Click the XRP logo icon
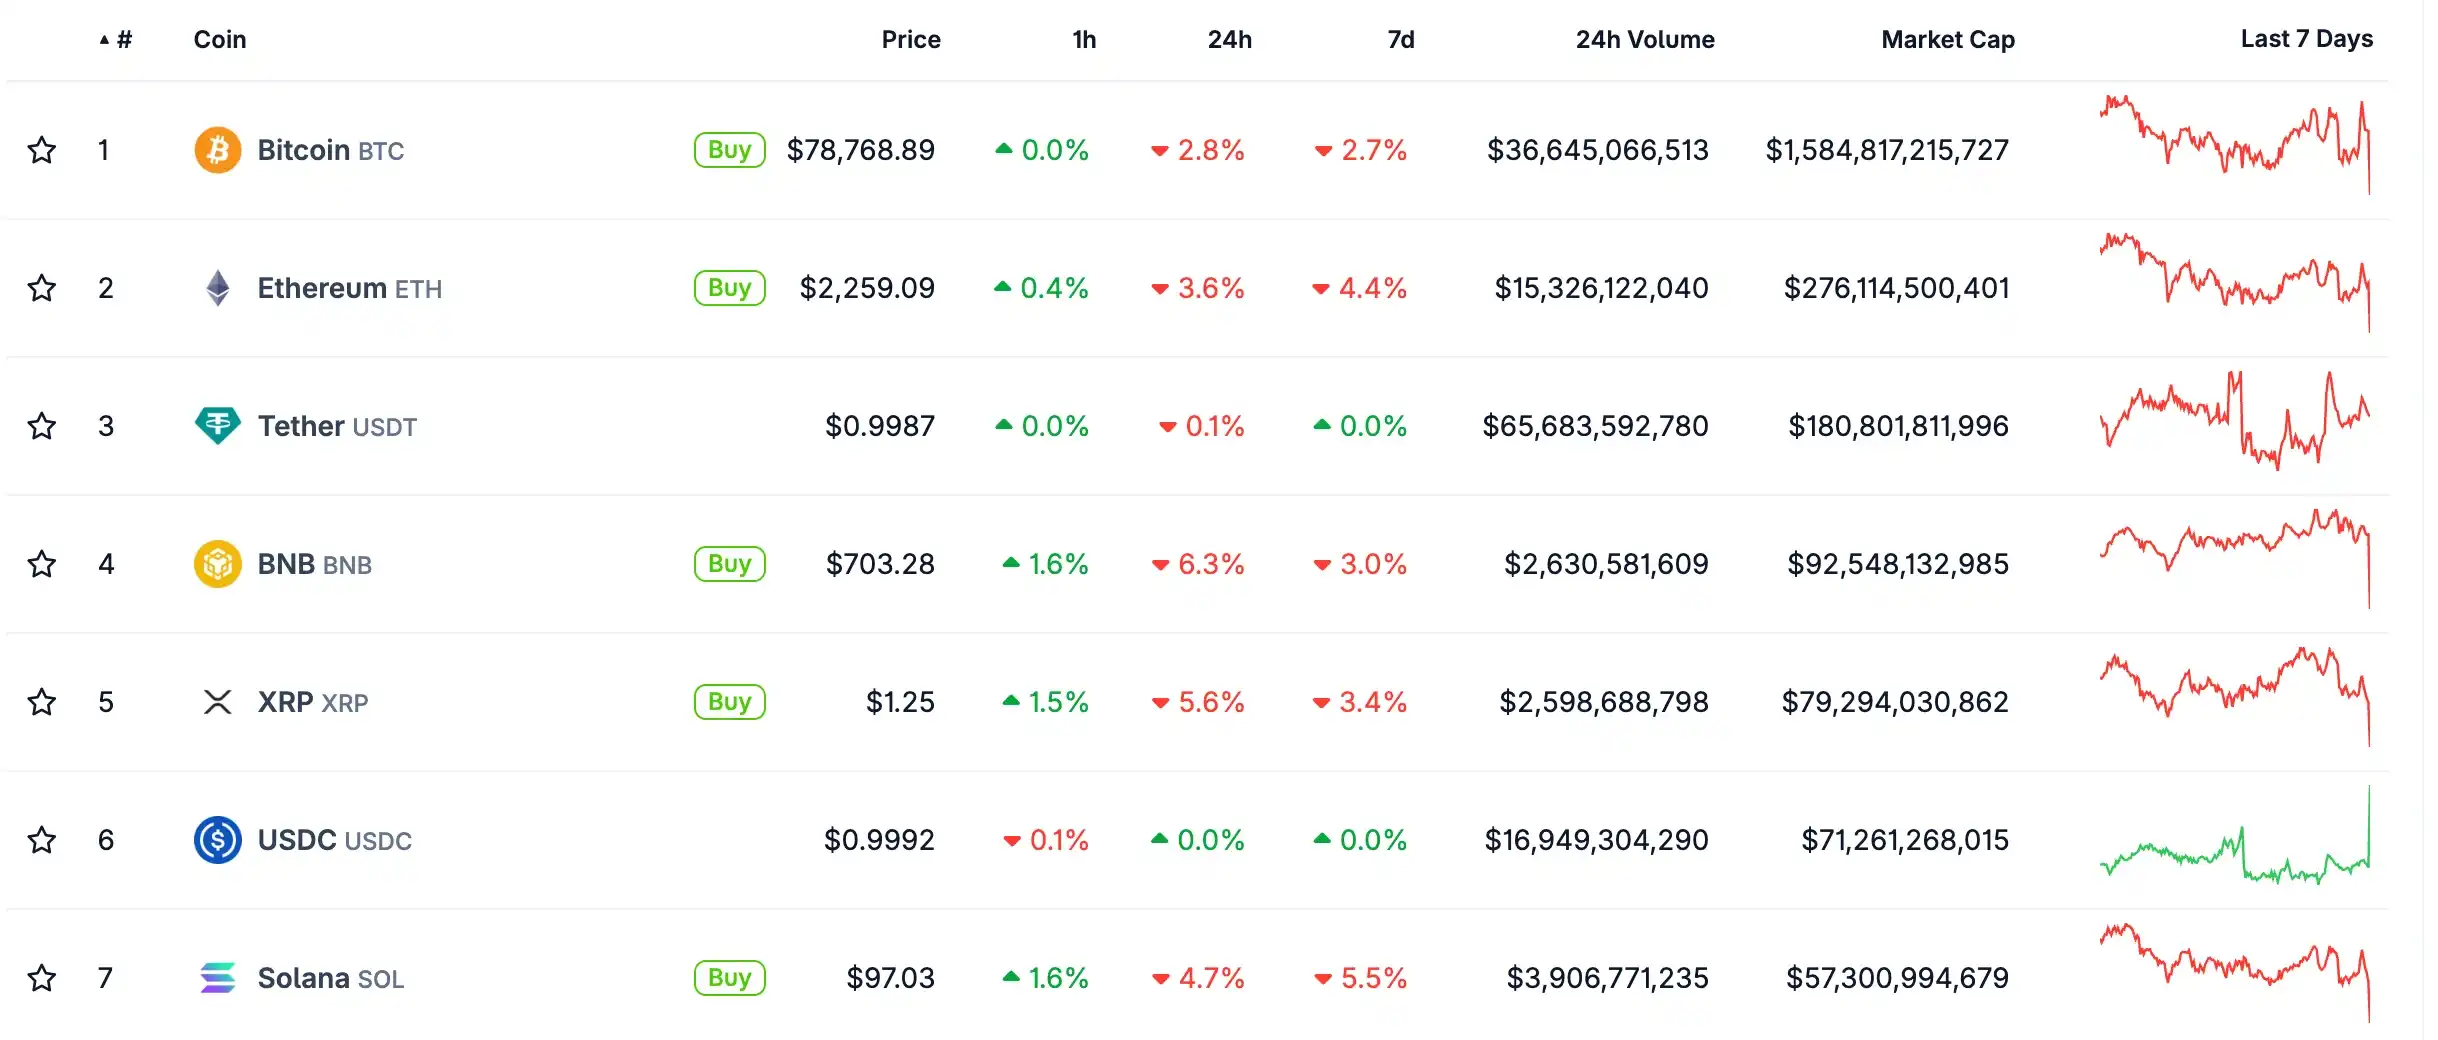The image size is (2438, 1040). 217,702
